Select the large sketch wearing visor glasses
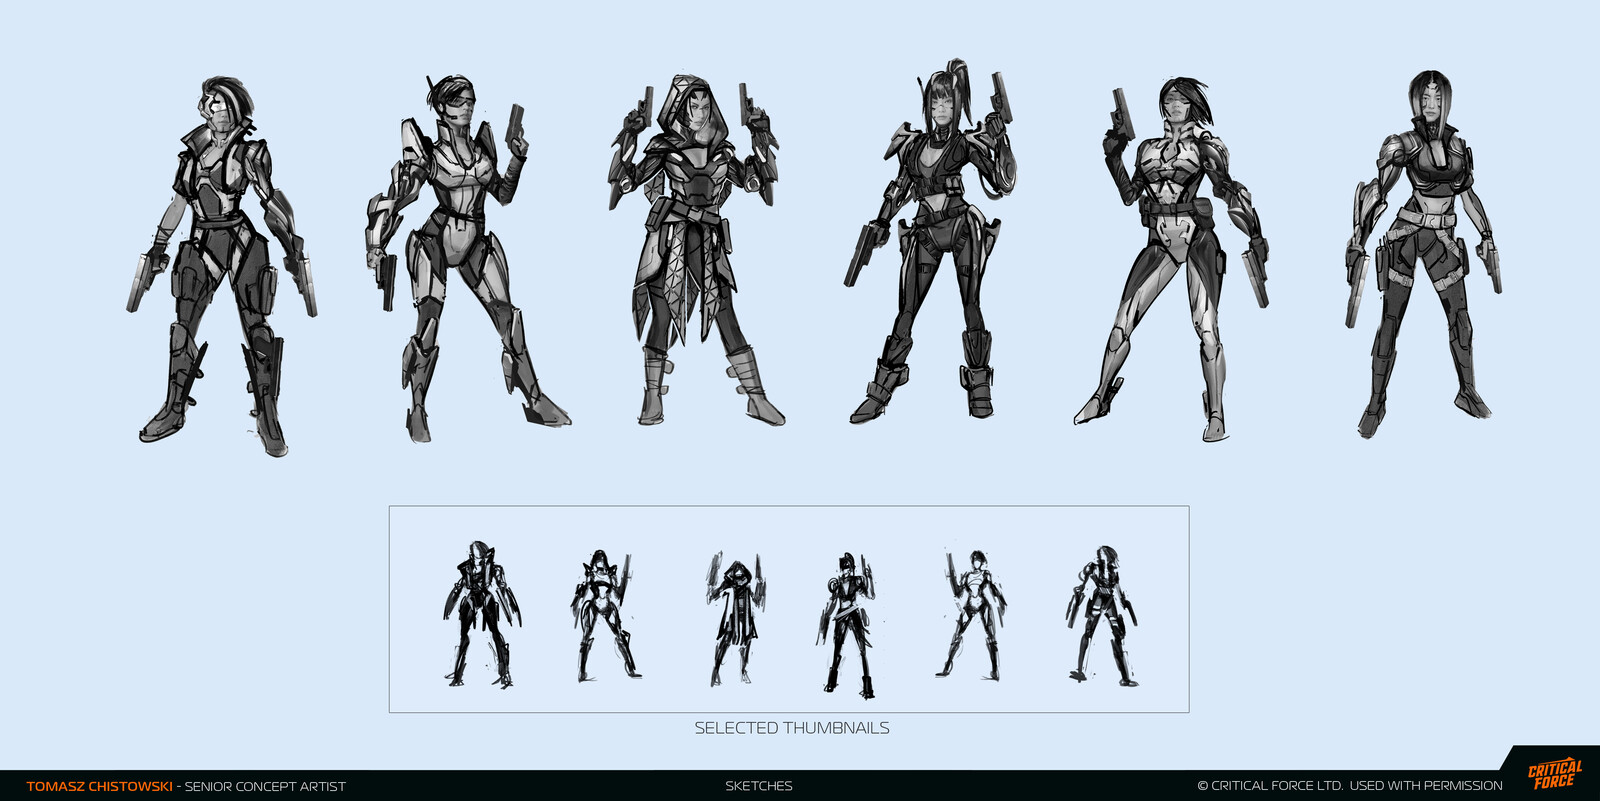 pos(467,258)
